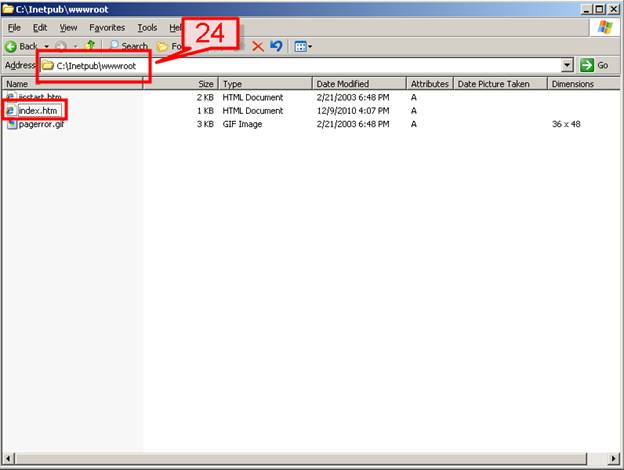Viewport: 624px width, 470px height.
Task: Select the index.htm file
Action: coord(38,110)
